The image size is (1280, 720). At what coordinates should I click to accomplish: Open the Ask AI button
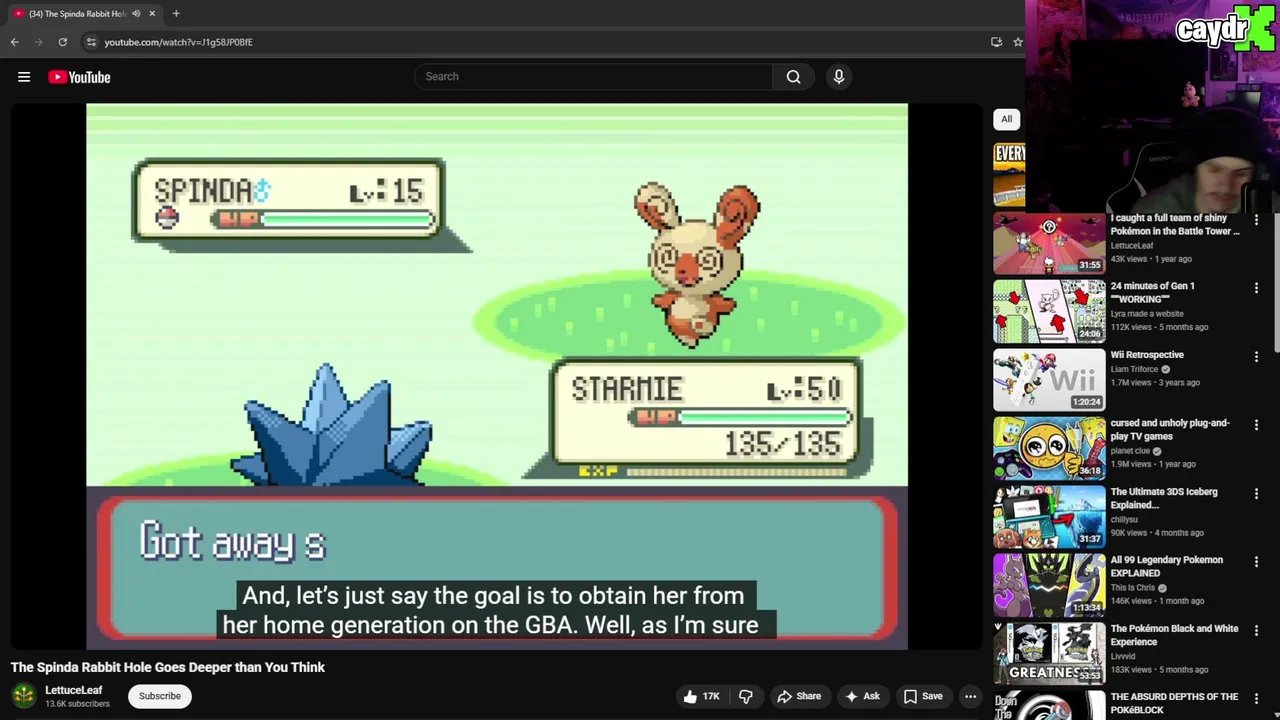point(862,696)
